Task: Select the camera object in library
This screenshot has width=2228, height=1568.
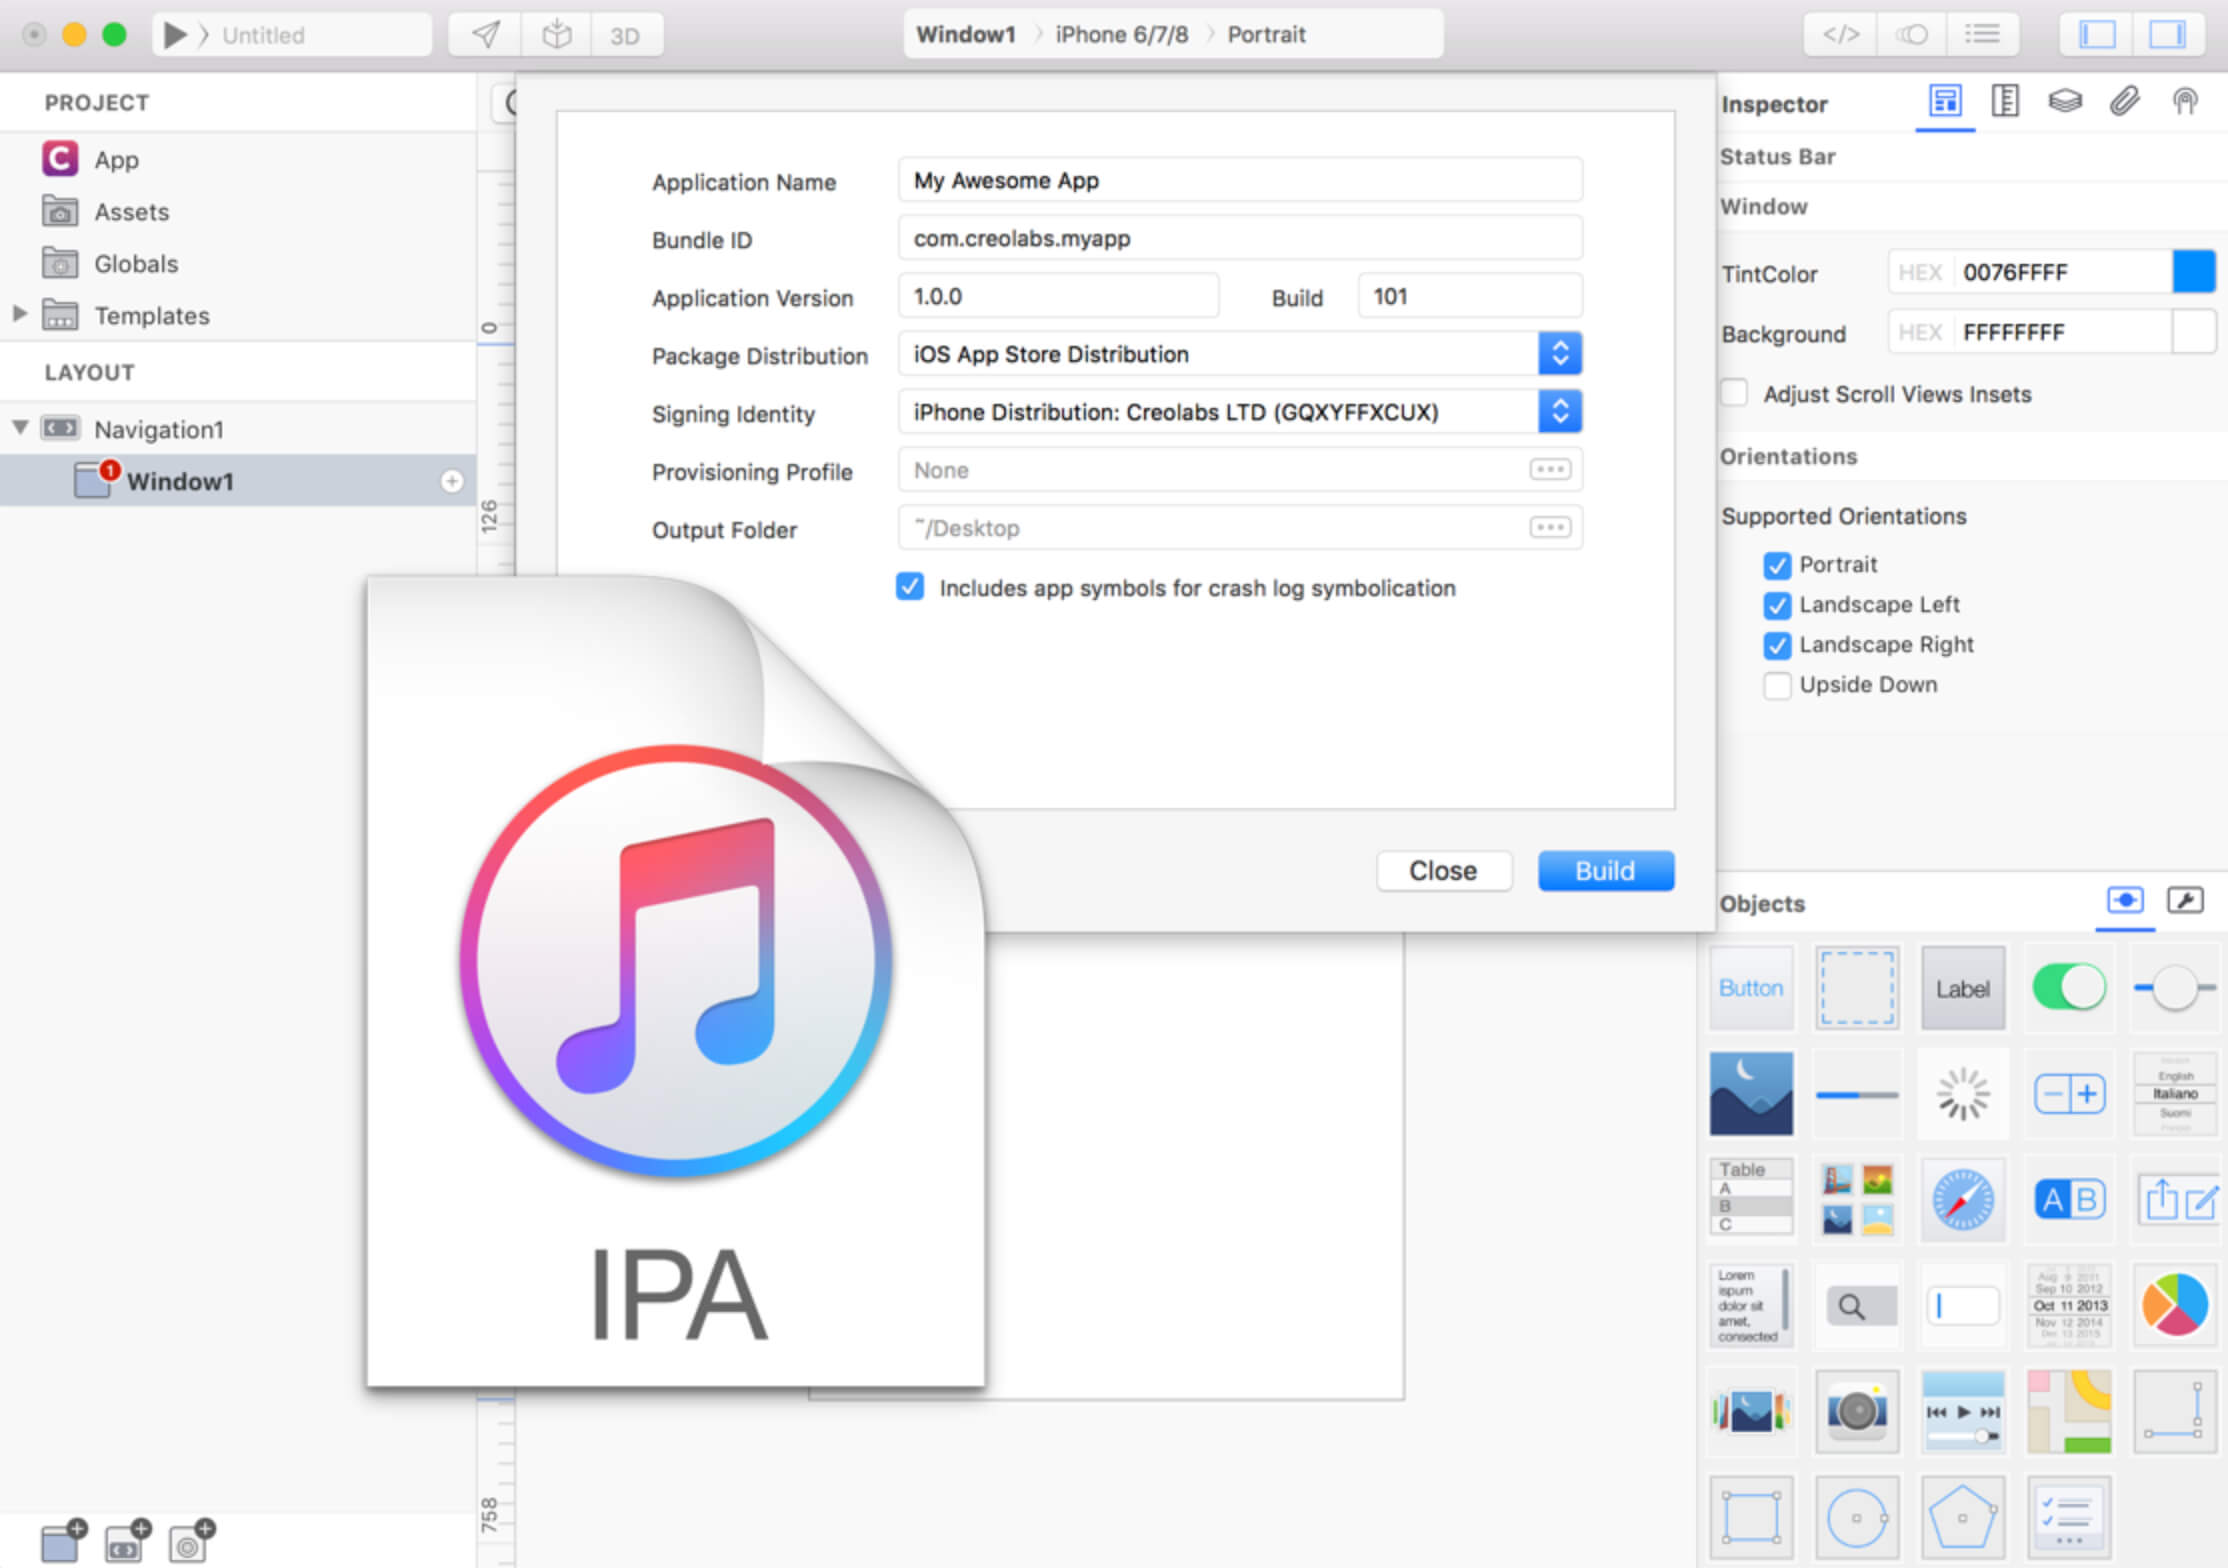Action: pyautogui.click(x=1857, y=1411)
